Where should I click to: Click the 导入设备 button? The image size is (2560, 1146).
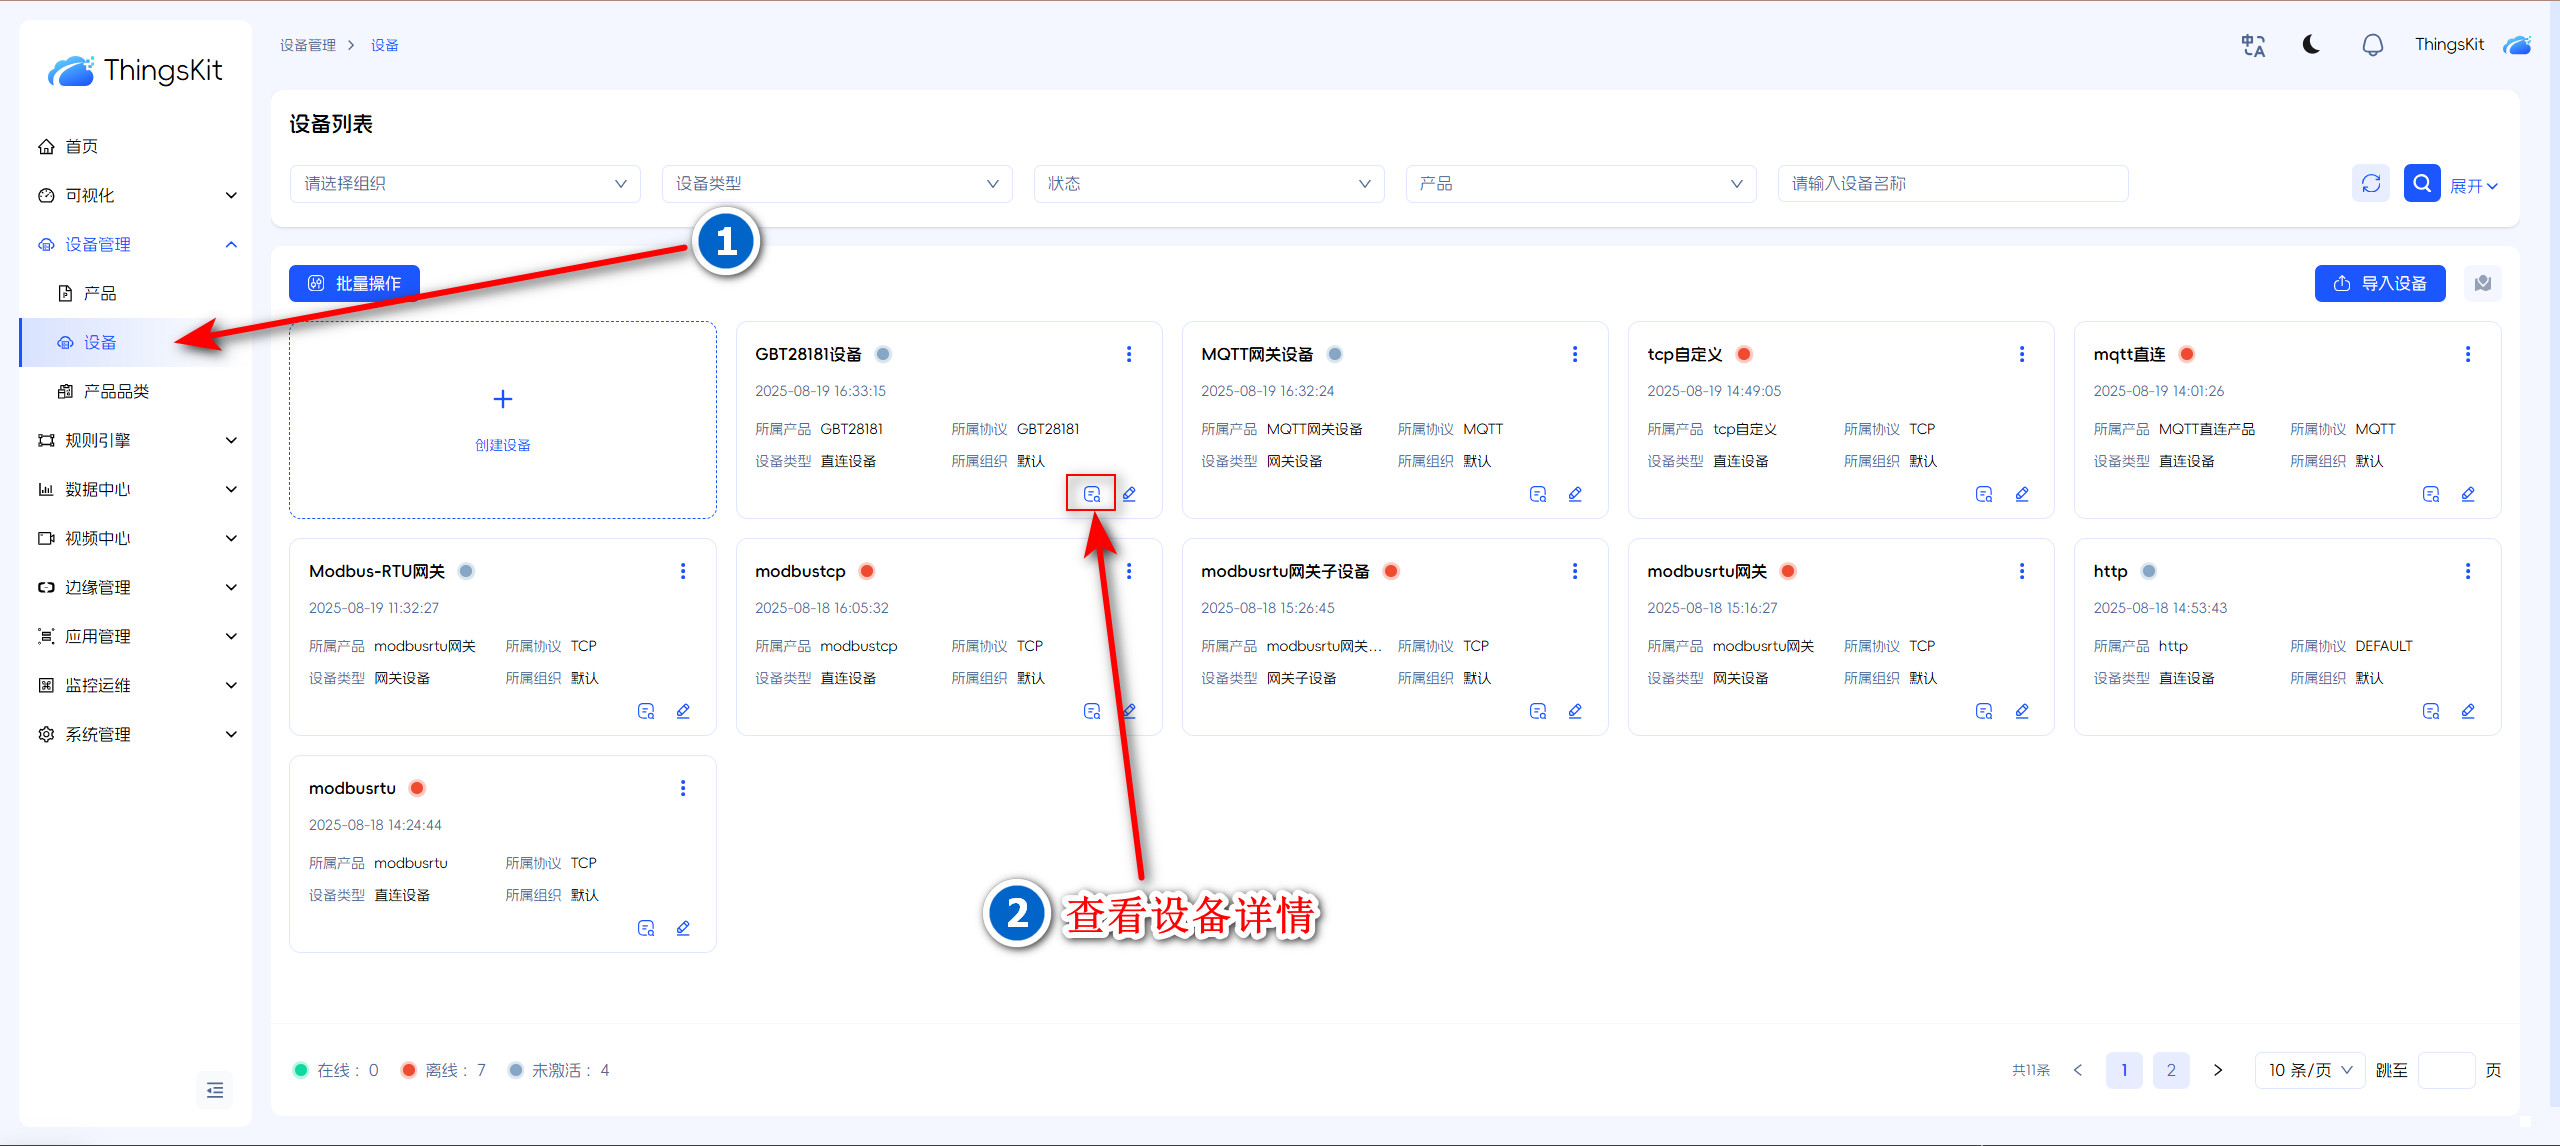click(x=2379, y=284)
